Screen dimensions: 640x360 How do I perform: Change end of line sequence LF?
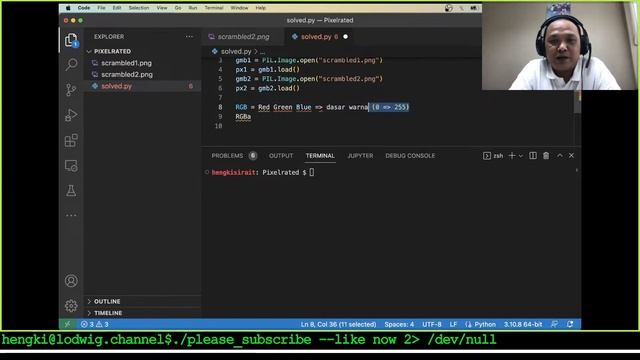point(453,324)
